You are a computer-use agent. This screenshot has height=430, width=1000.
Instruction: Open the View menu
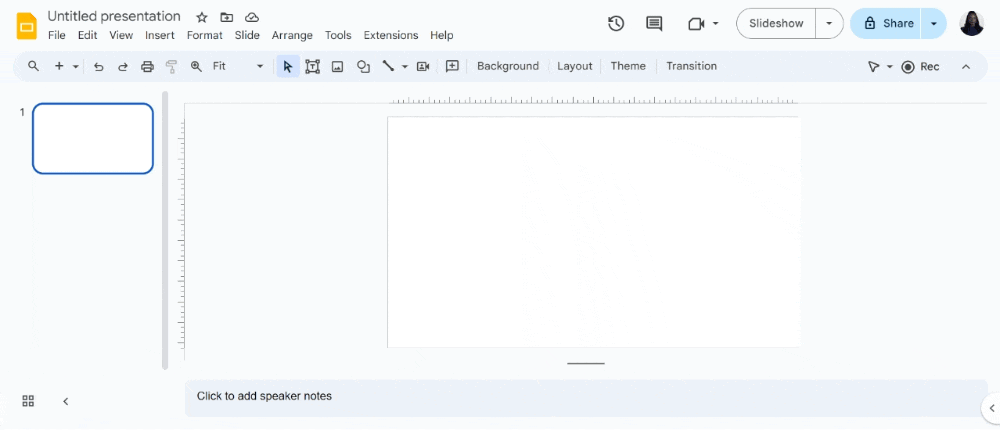click(121, 35)
